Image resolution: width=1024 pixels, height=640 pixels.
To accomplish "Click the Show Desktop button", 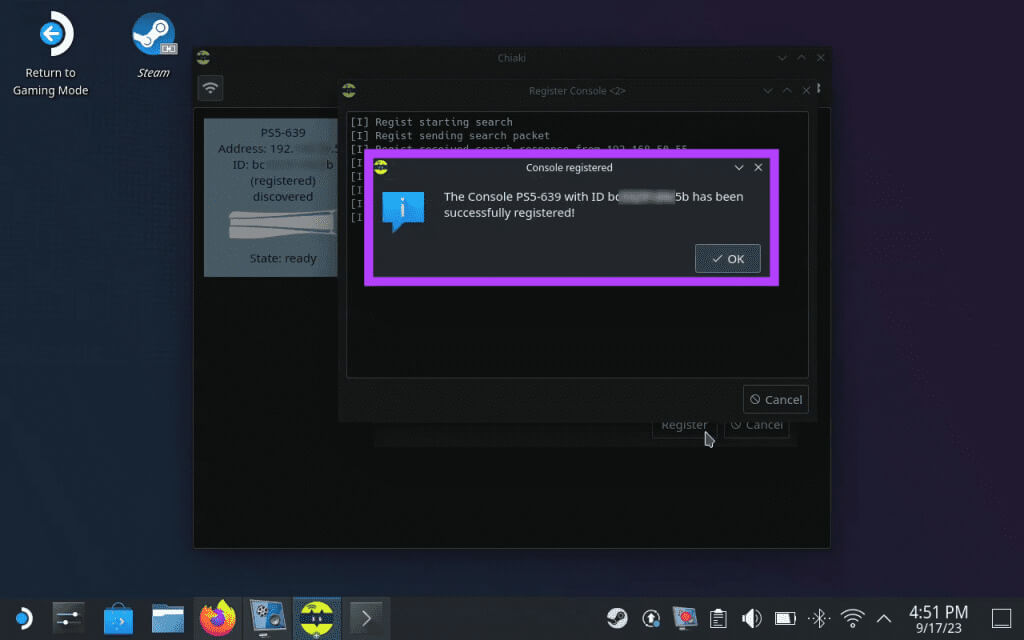I will (x=1001, y=618).
